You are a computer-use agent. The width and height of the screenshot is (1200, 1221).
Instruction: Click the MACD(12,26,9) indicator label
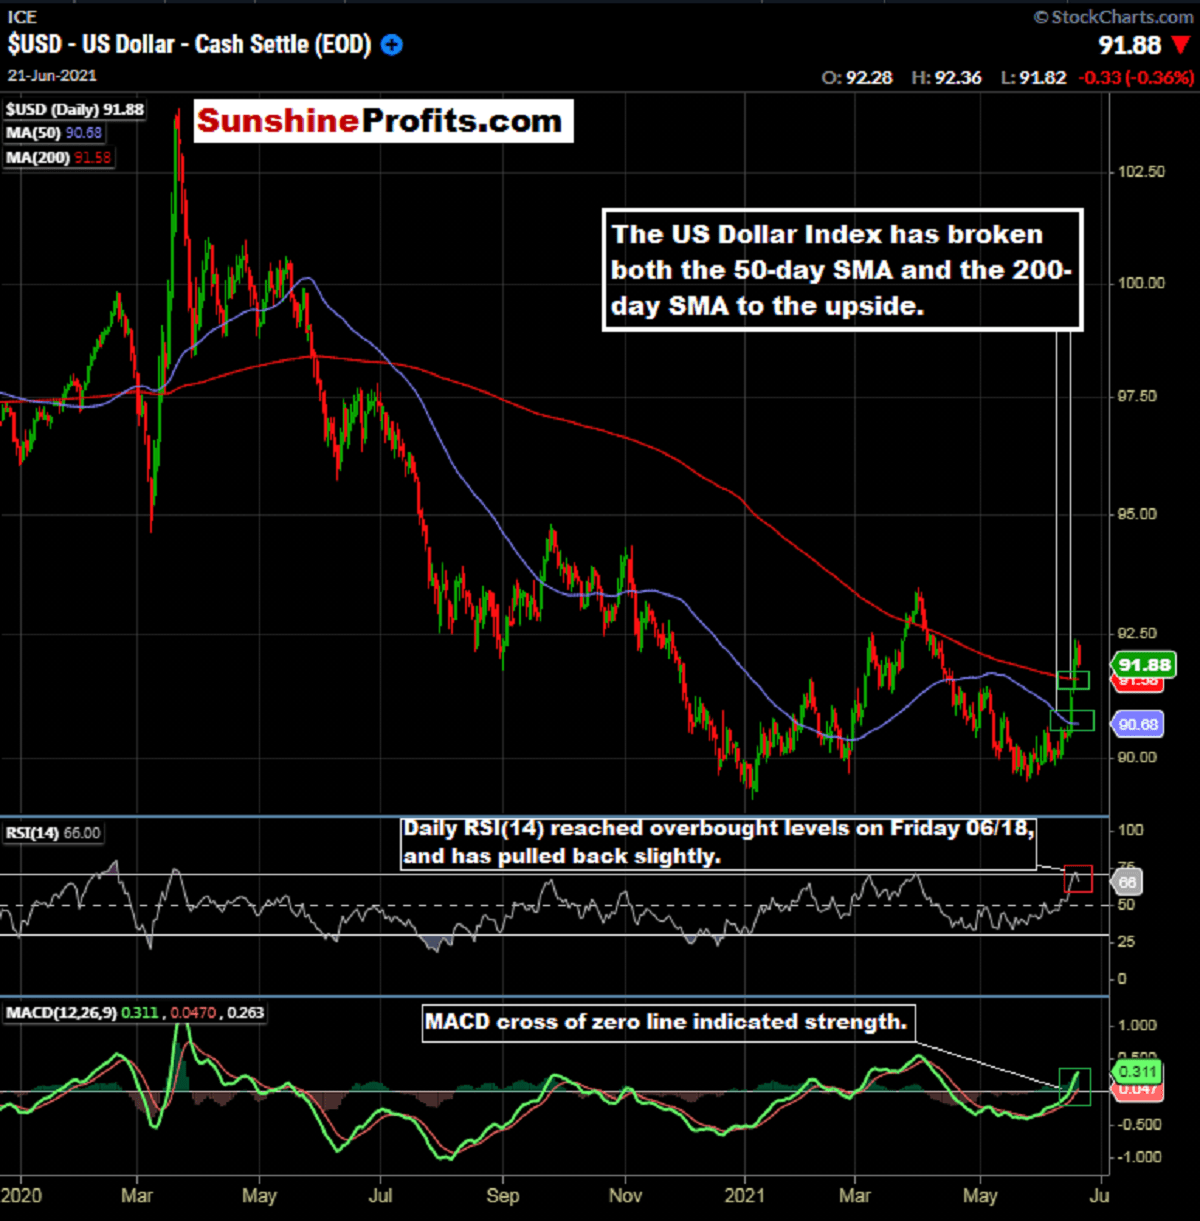(135, 1013)
